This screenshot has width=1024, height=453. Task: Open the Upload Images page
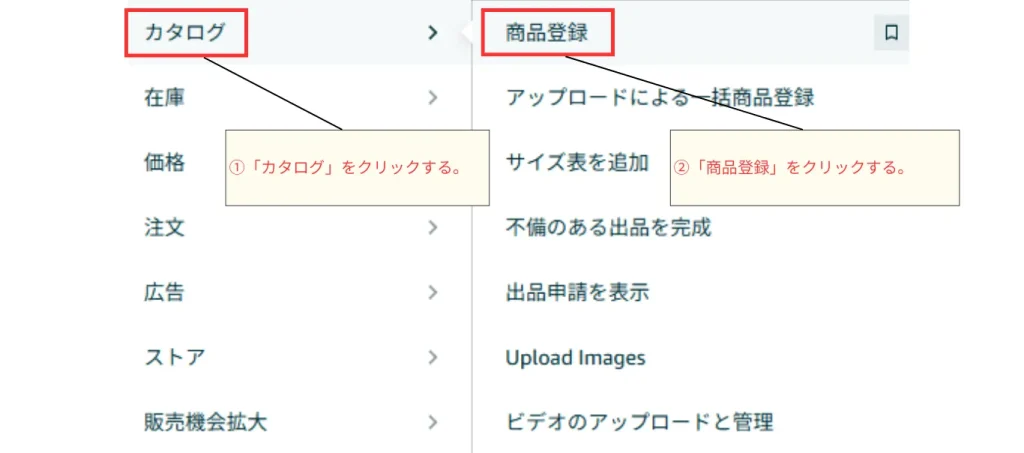(575, 357)
